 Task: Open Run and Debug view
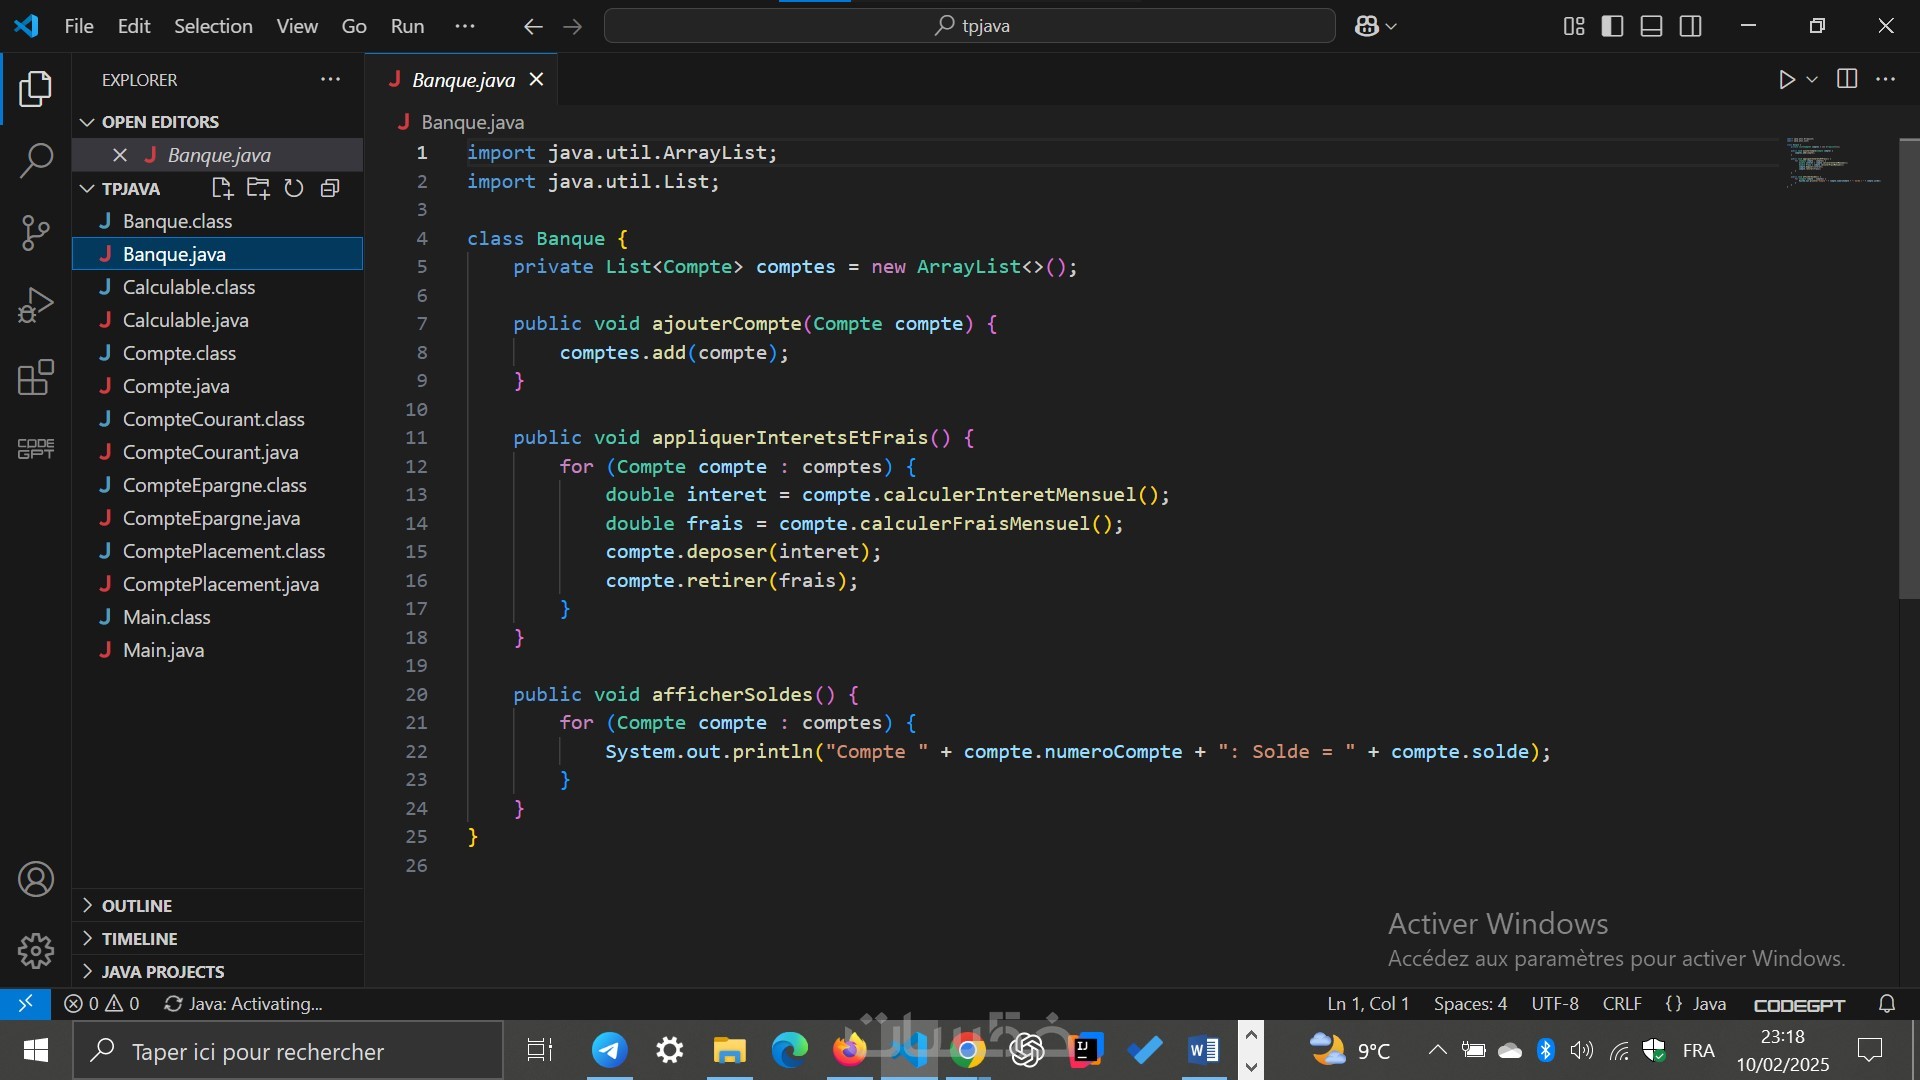36,305
